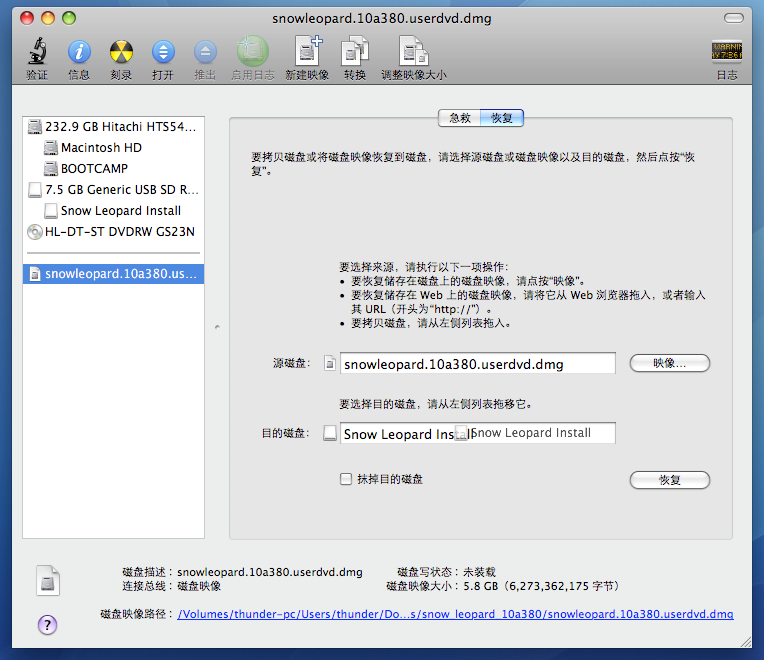
Task: Toggle Erase Destination (抹掉目的磁盘) checkbox
Action: point(345,479)
